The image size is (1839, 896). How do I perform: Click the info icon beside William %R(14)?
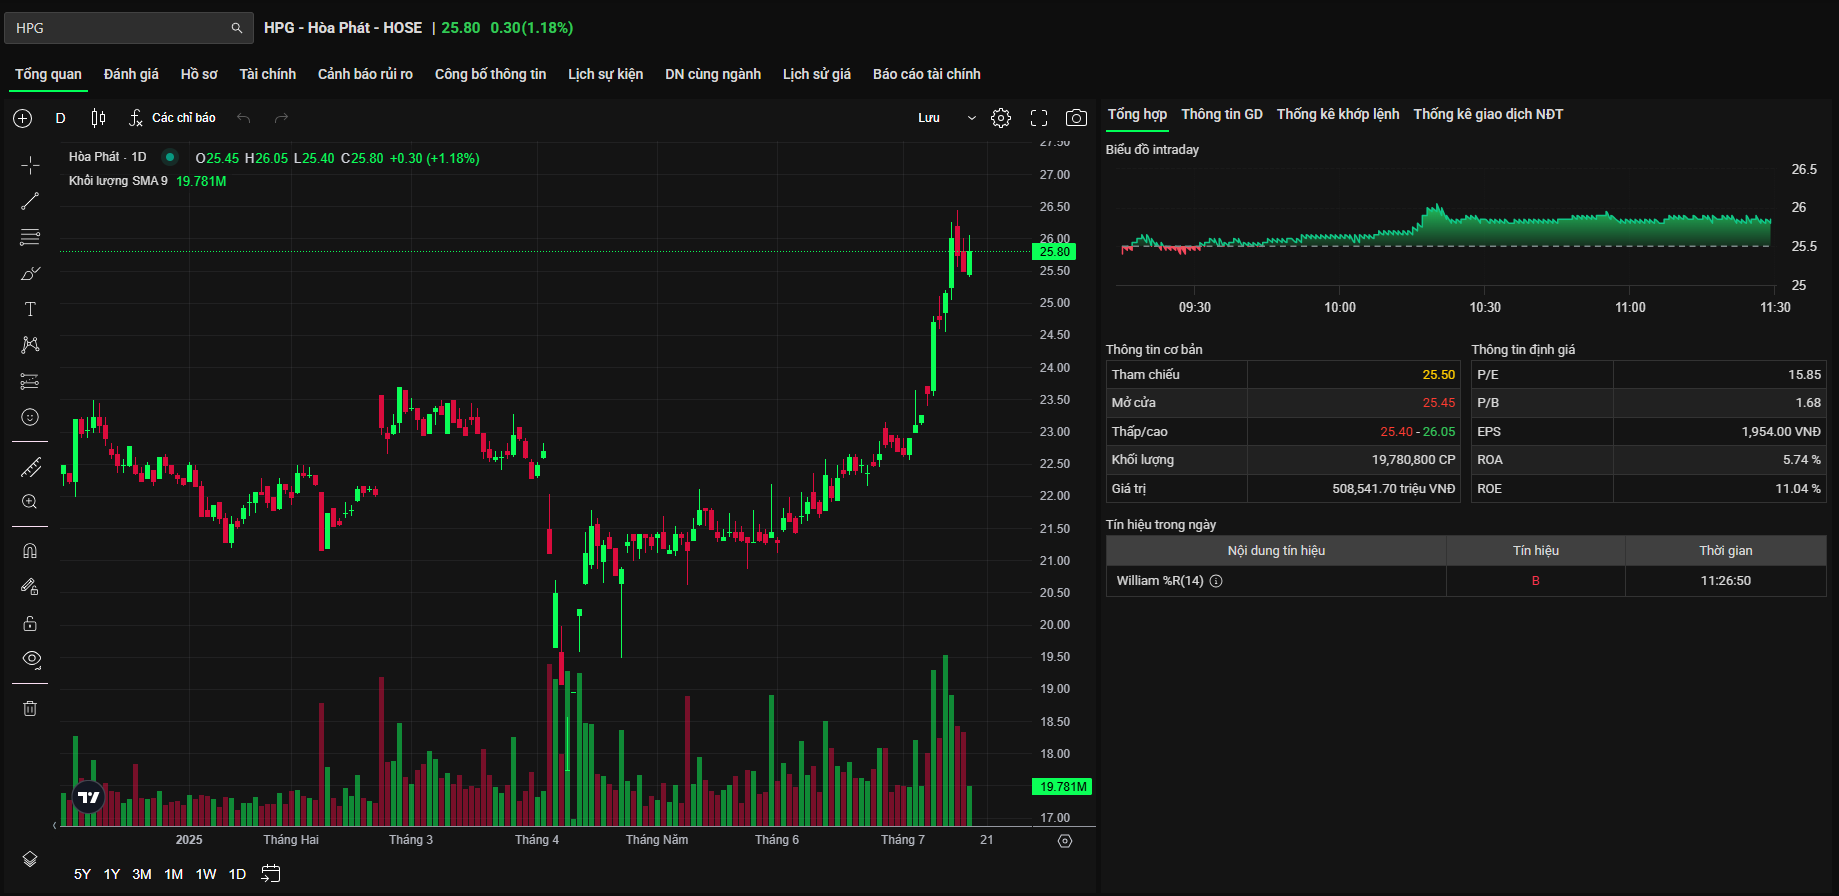(x=1216, y=581)
